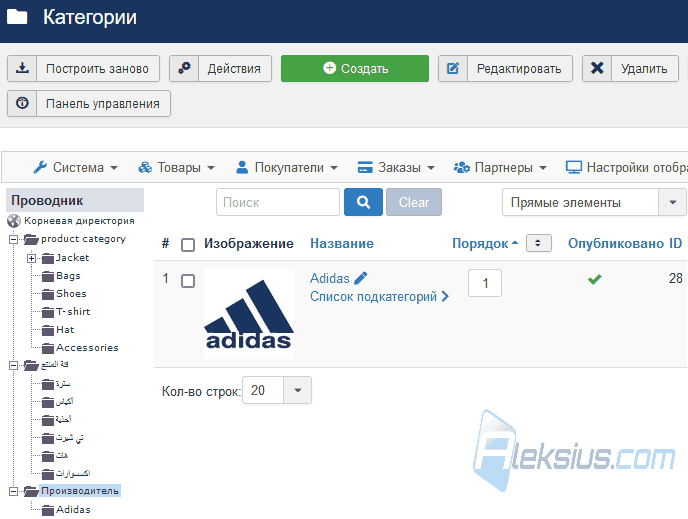Sort by the ID column header
688x519 pixels.
(675, 243)
